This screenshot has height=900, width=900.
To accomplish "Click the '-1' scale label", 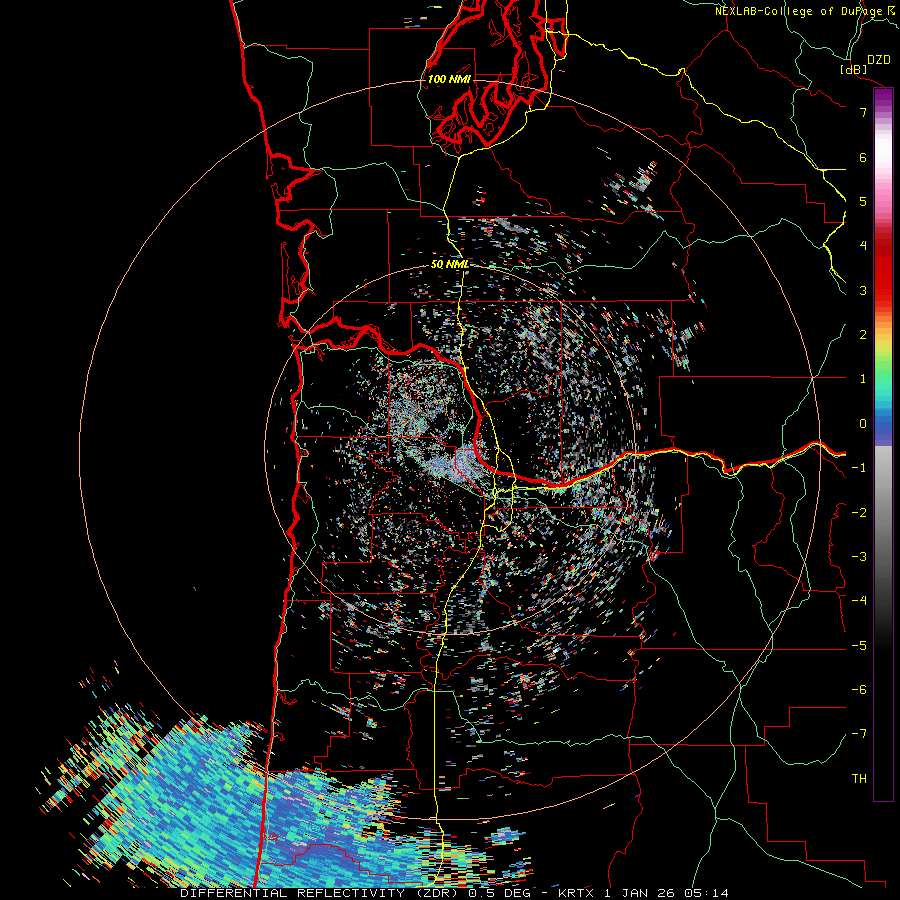I will coord(859,468).
